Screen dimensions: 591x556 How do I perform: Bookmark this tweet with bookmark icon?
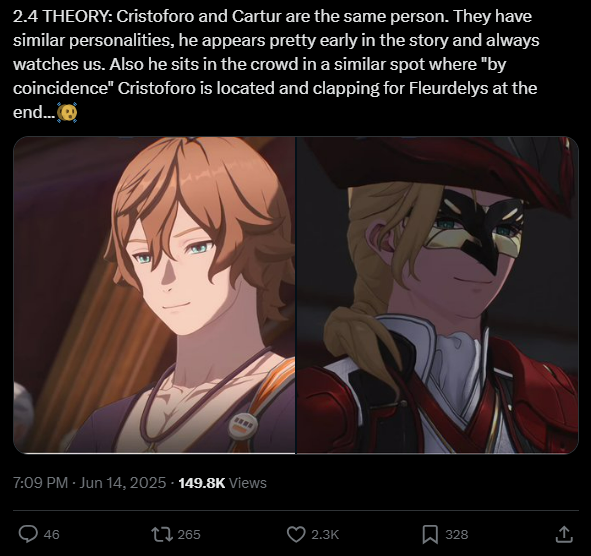[430, 535]
